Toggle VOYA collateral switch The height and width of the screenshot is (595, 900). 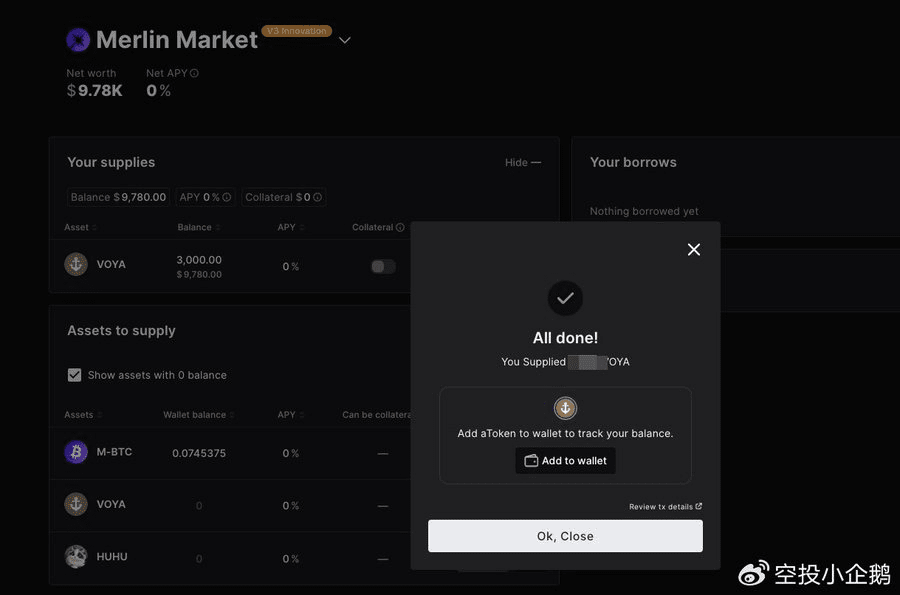(x=383, y=266)
